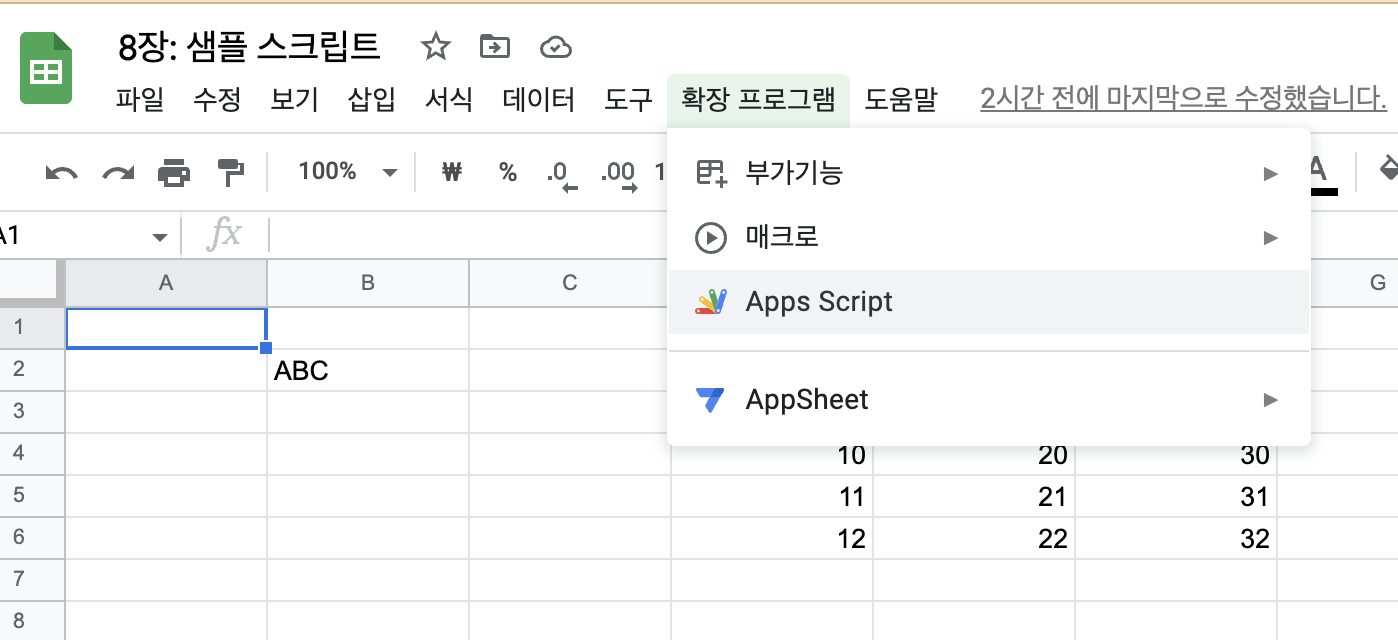The width and height of the screenshot is (1398, 640).
Task: Click the formula bar input
Action: click(834, 236)
